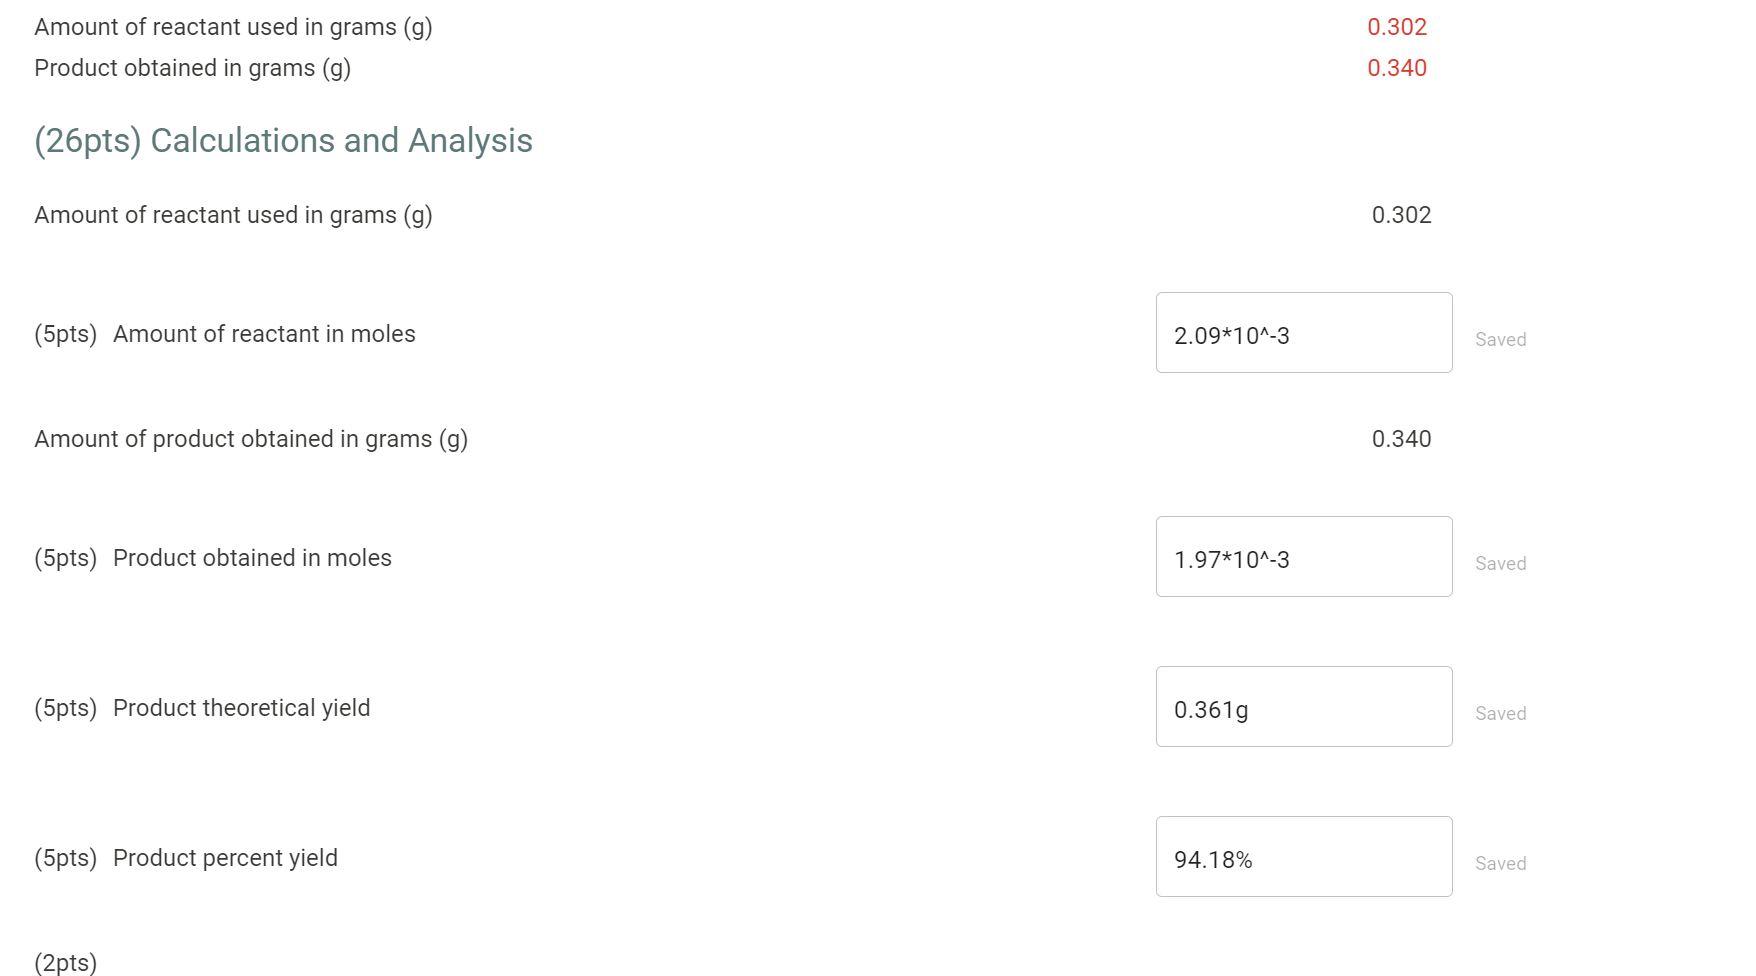Select the red 0.302 reactant value

[1397, 26]
